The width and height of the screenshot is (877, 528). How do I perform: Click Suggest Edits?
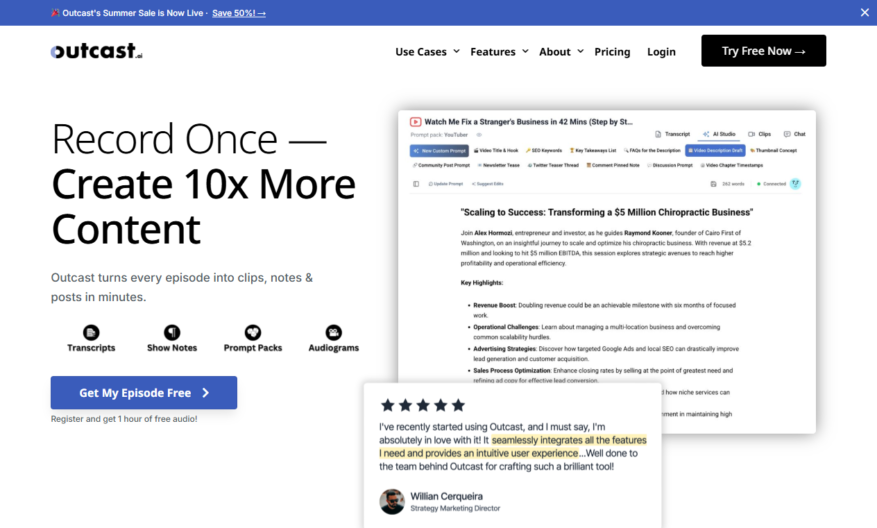[x=488, y=184]
